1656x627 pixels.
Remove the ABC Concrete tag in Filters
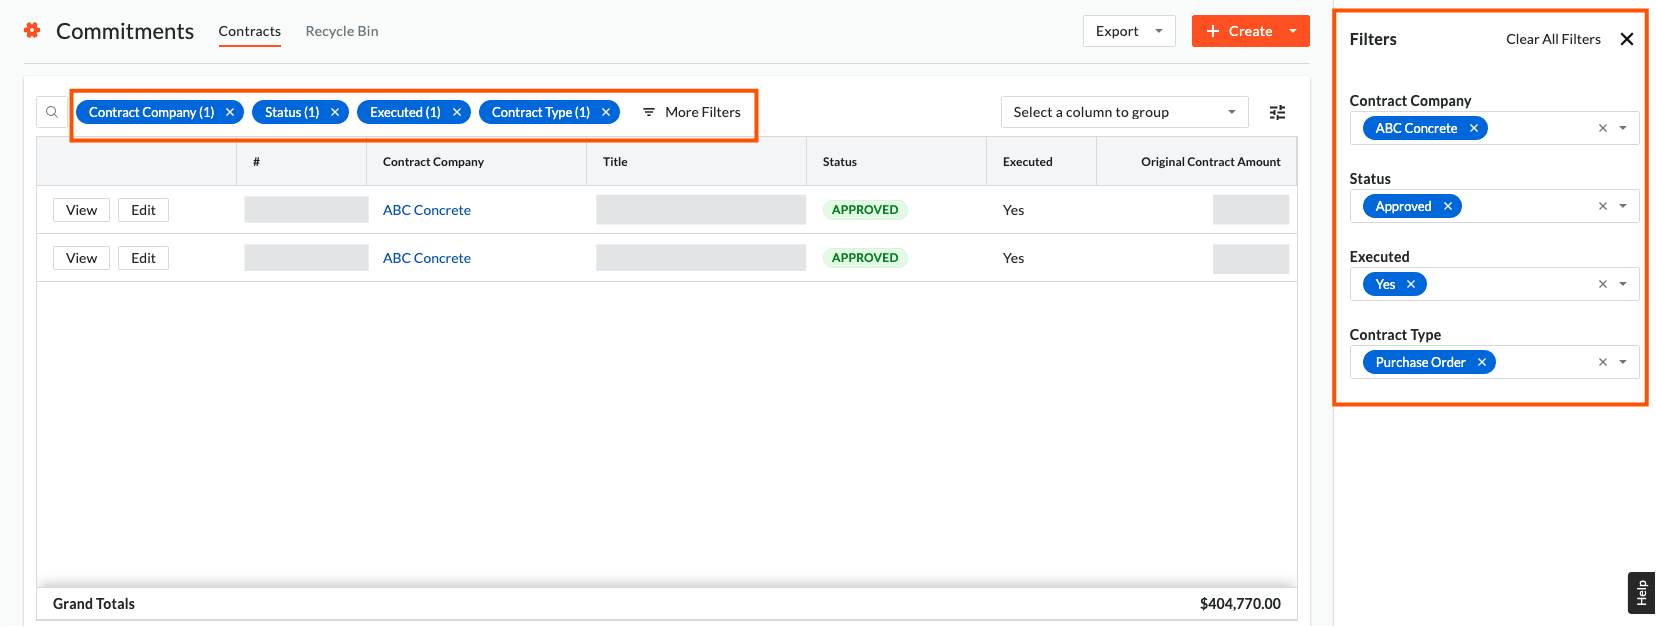click(x=1474, y=128)
